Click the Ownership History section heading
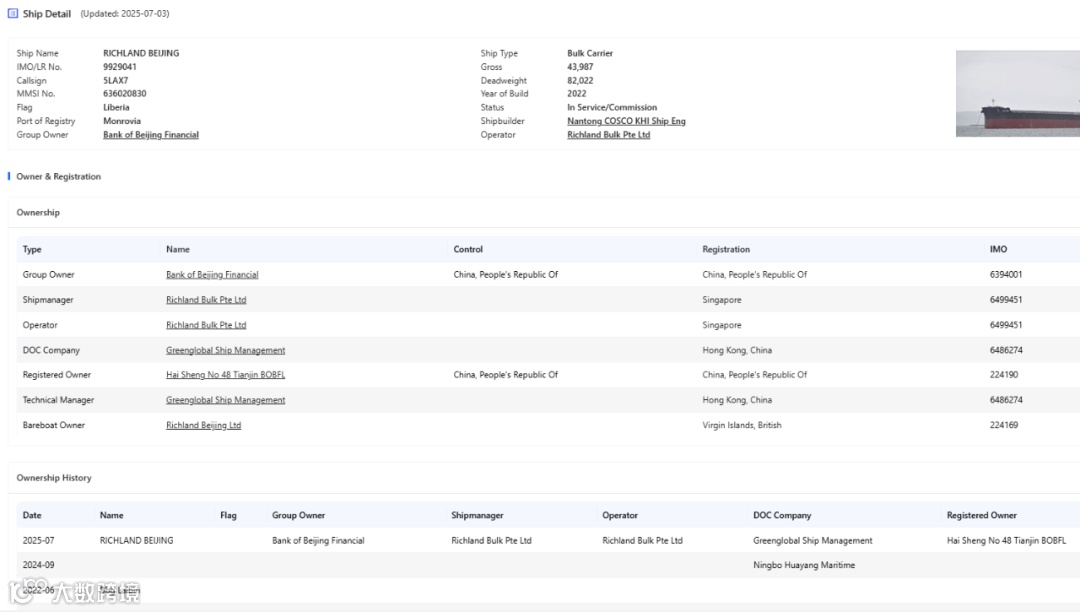This screenshot has width=1080, height=612. pos(54,478)
